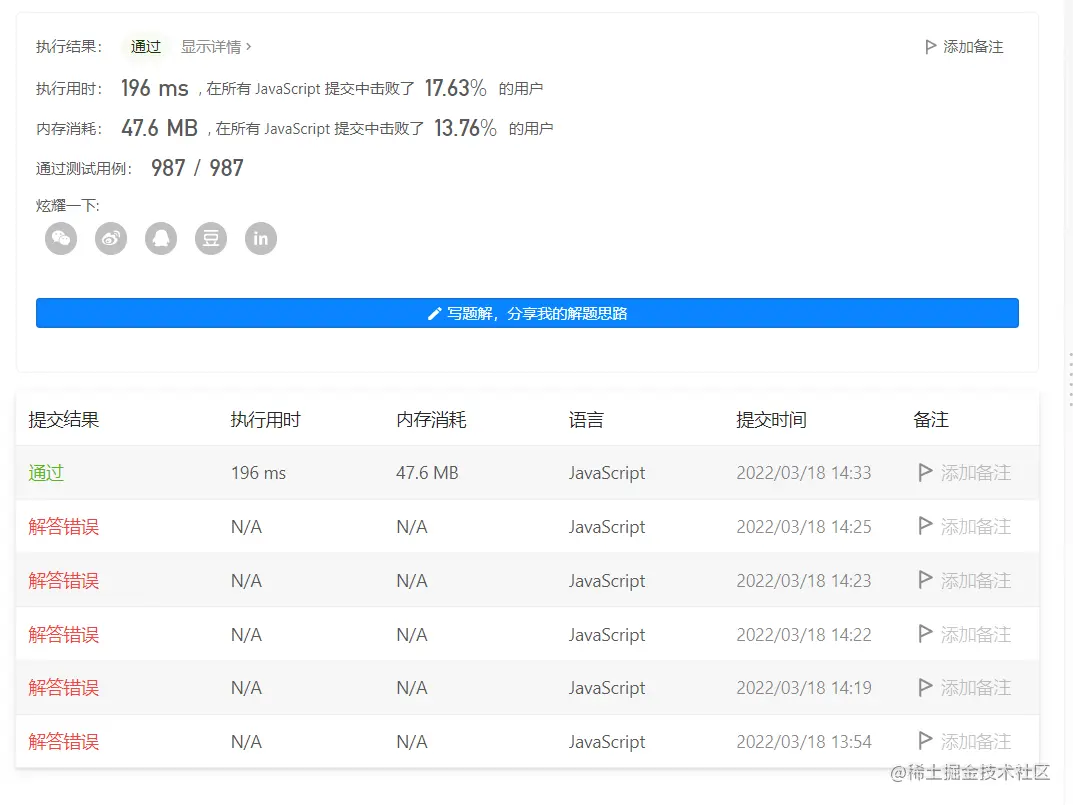
Task: Share result via WeChat icon
Action: 61,238
